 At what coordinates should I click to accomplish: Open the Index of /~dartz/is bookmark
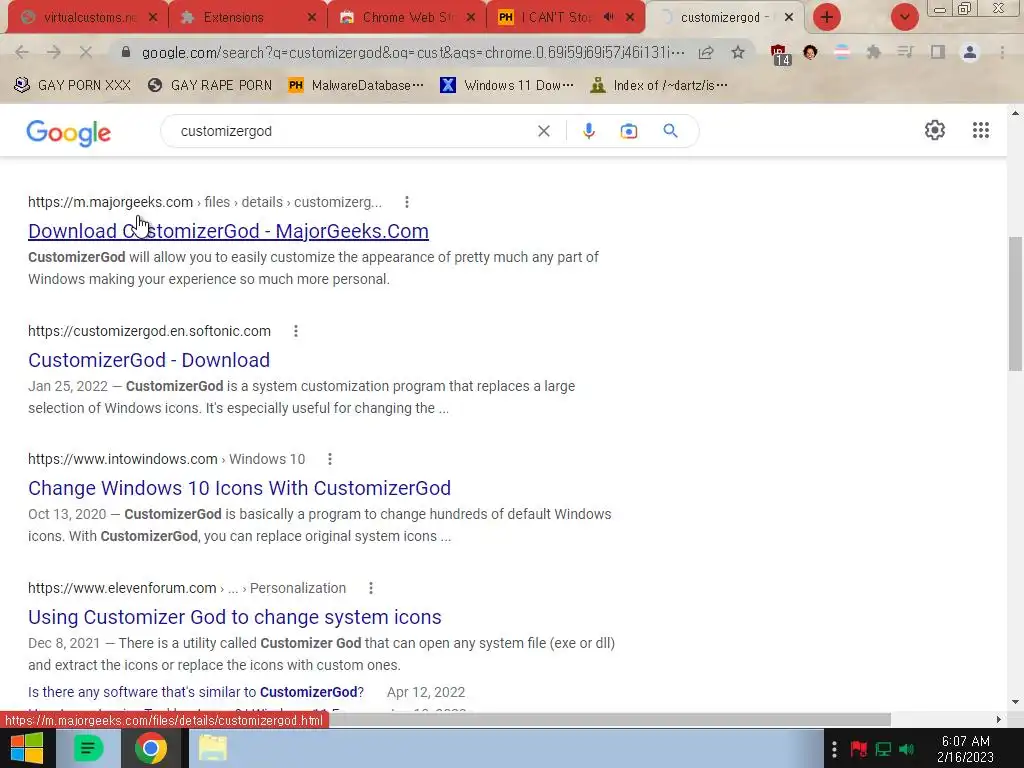click(659, 85)
